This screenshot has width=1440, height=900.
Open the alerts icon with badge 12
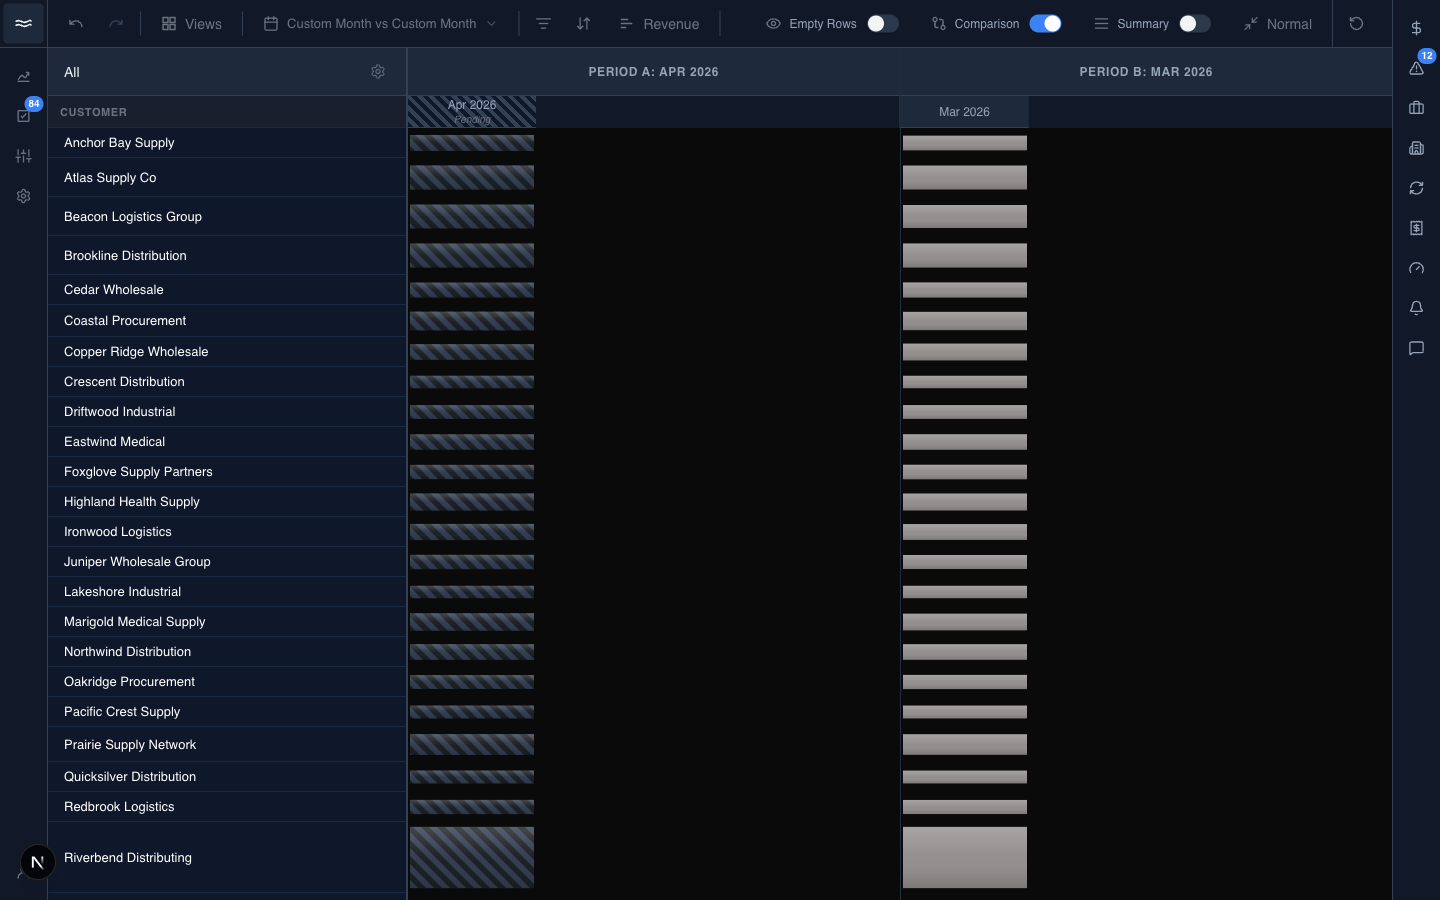(x=1417, y=67)
